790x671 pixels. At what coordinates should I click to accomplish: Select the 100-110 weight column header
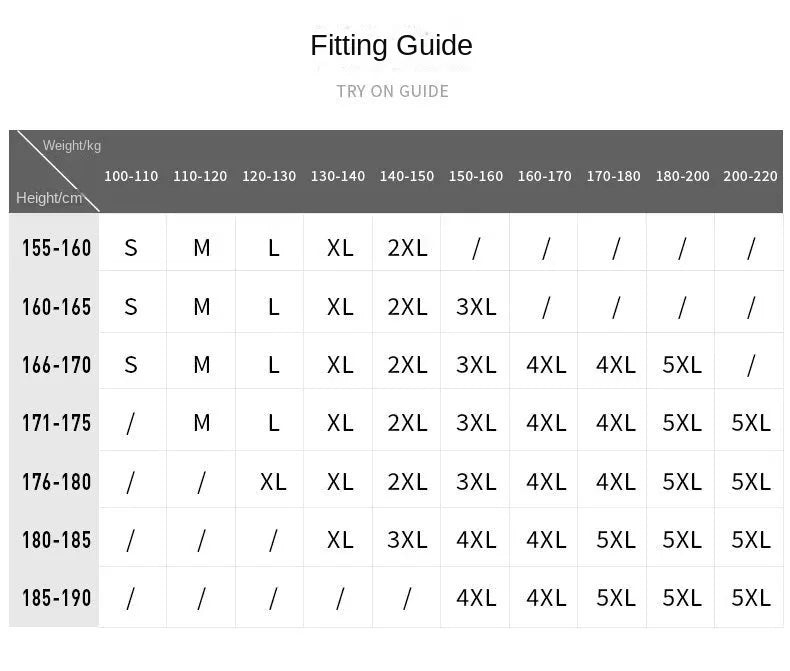tap(131, 176)
